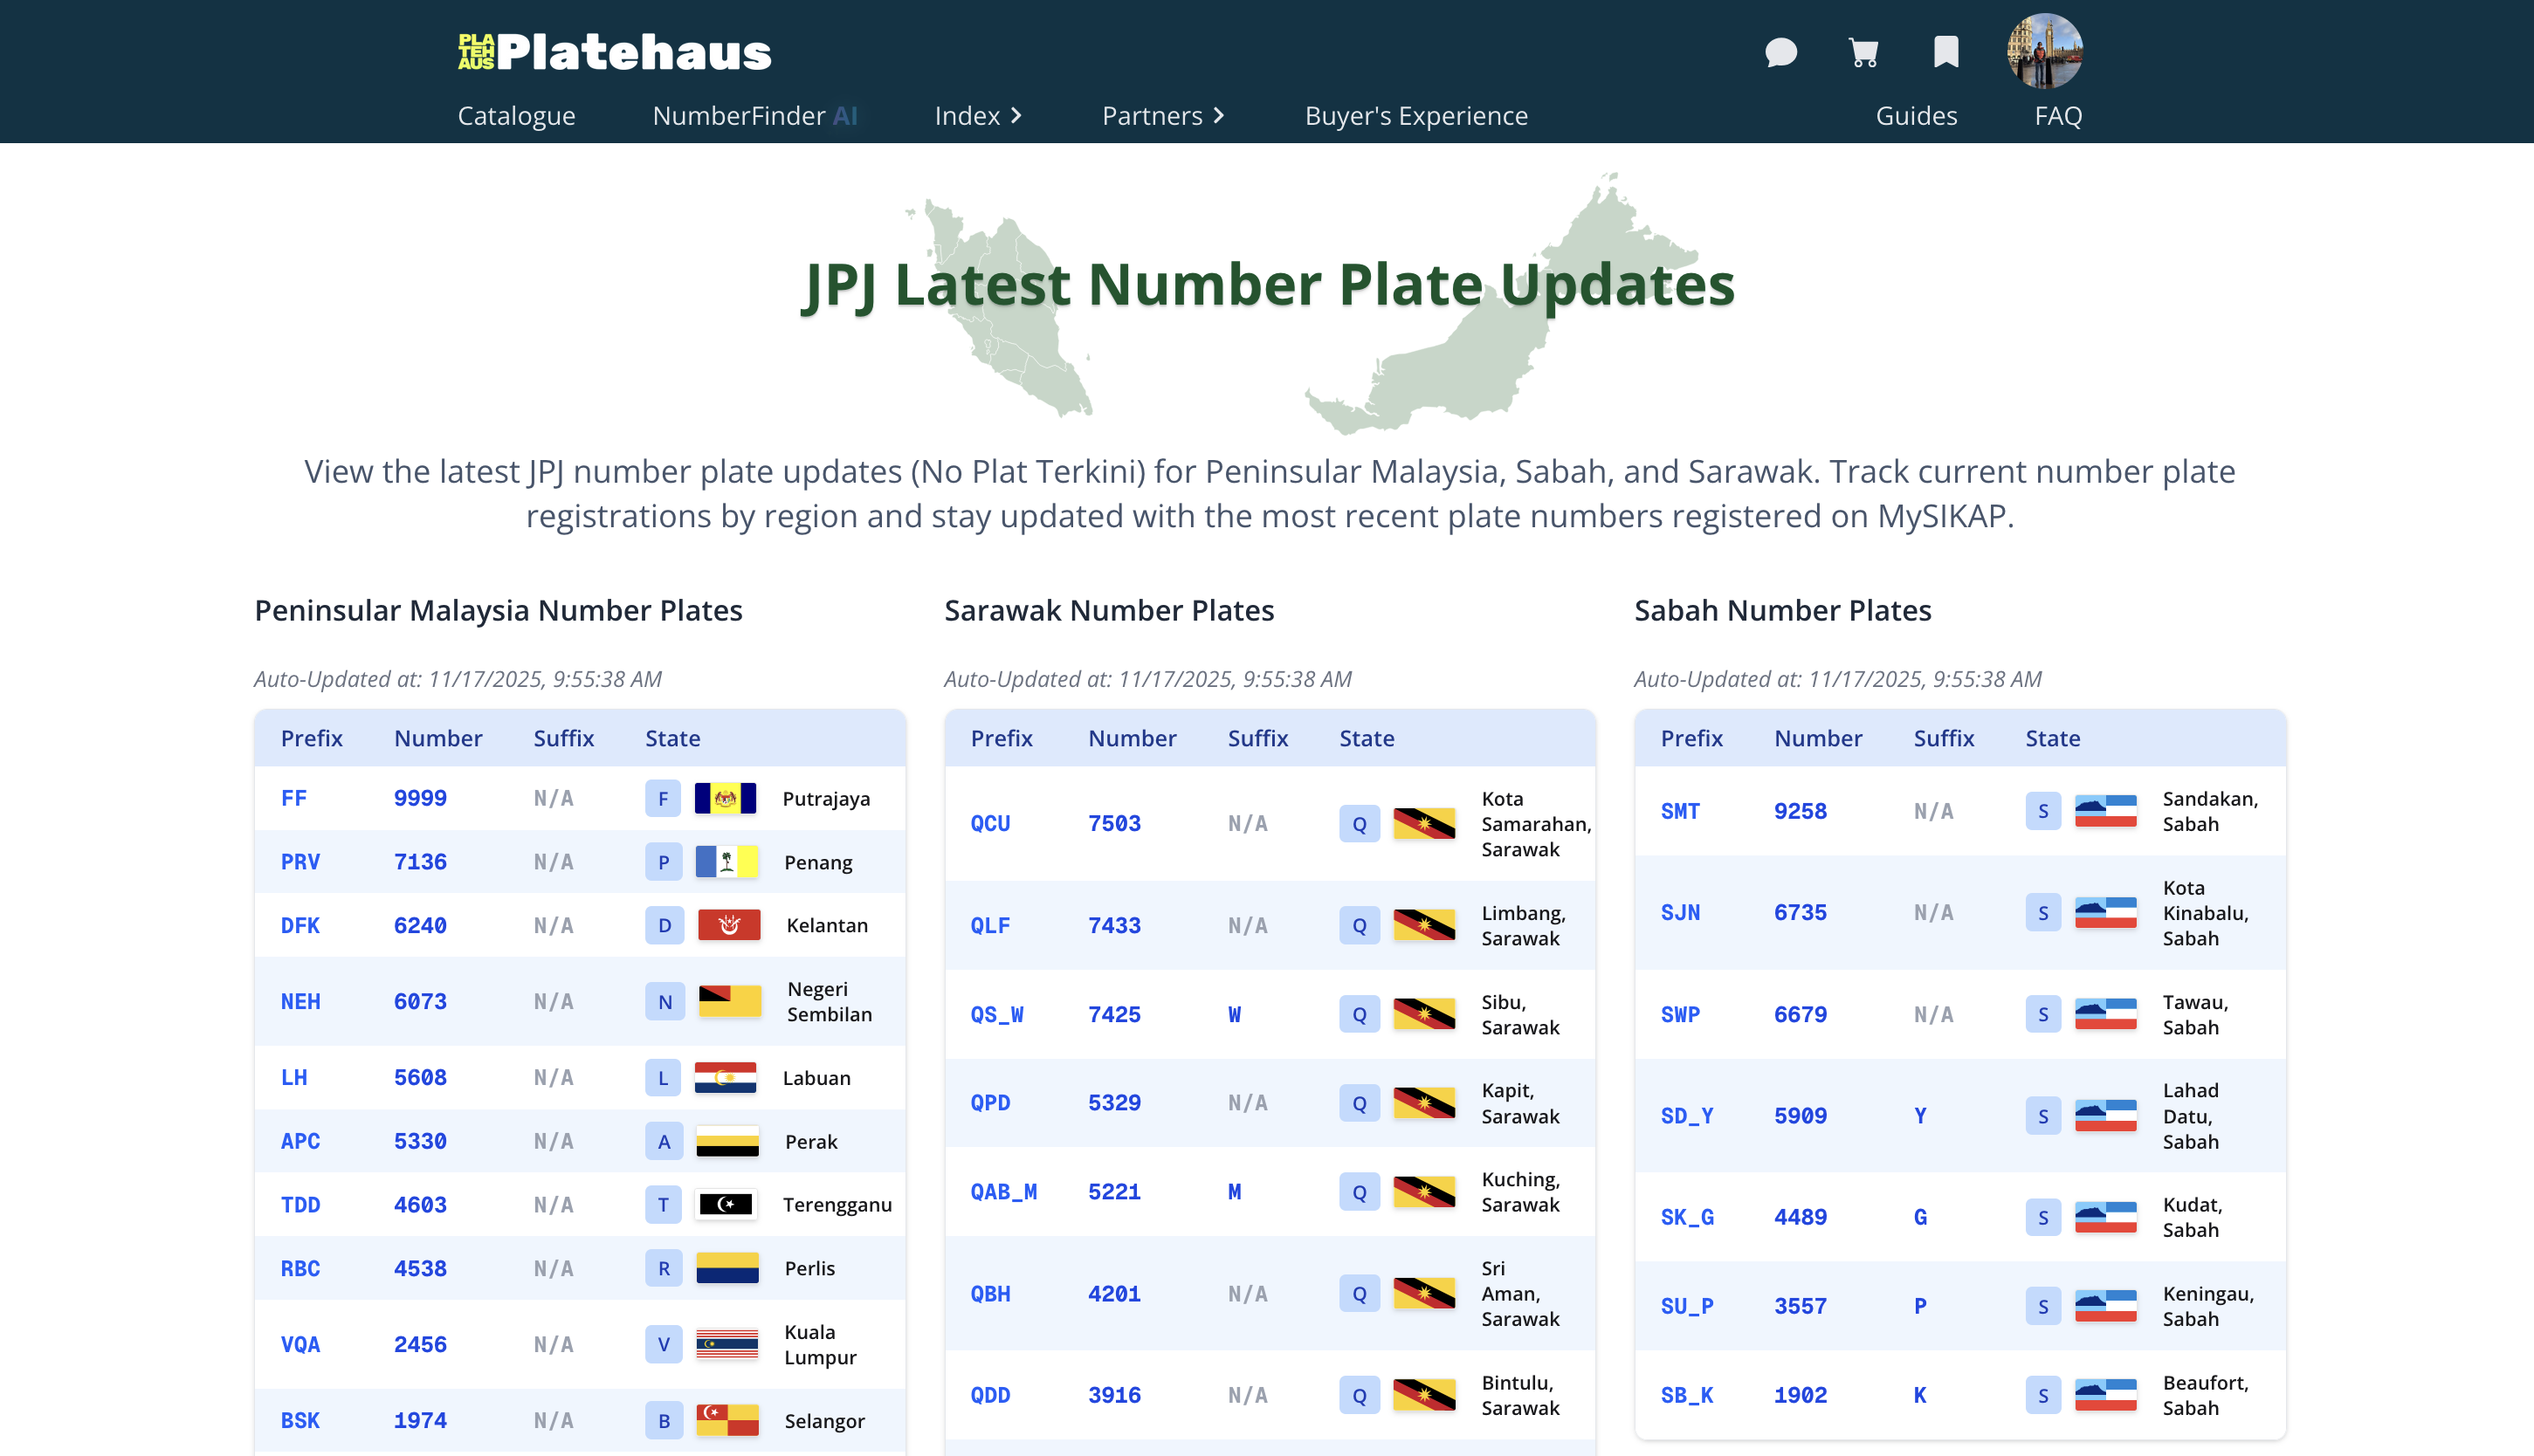Click the Sabah flag next to SMT 9258
The height and width of the screenshot is (1456, 2534).
(2106, 811)
